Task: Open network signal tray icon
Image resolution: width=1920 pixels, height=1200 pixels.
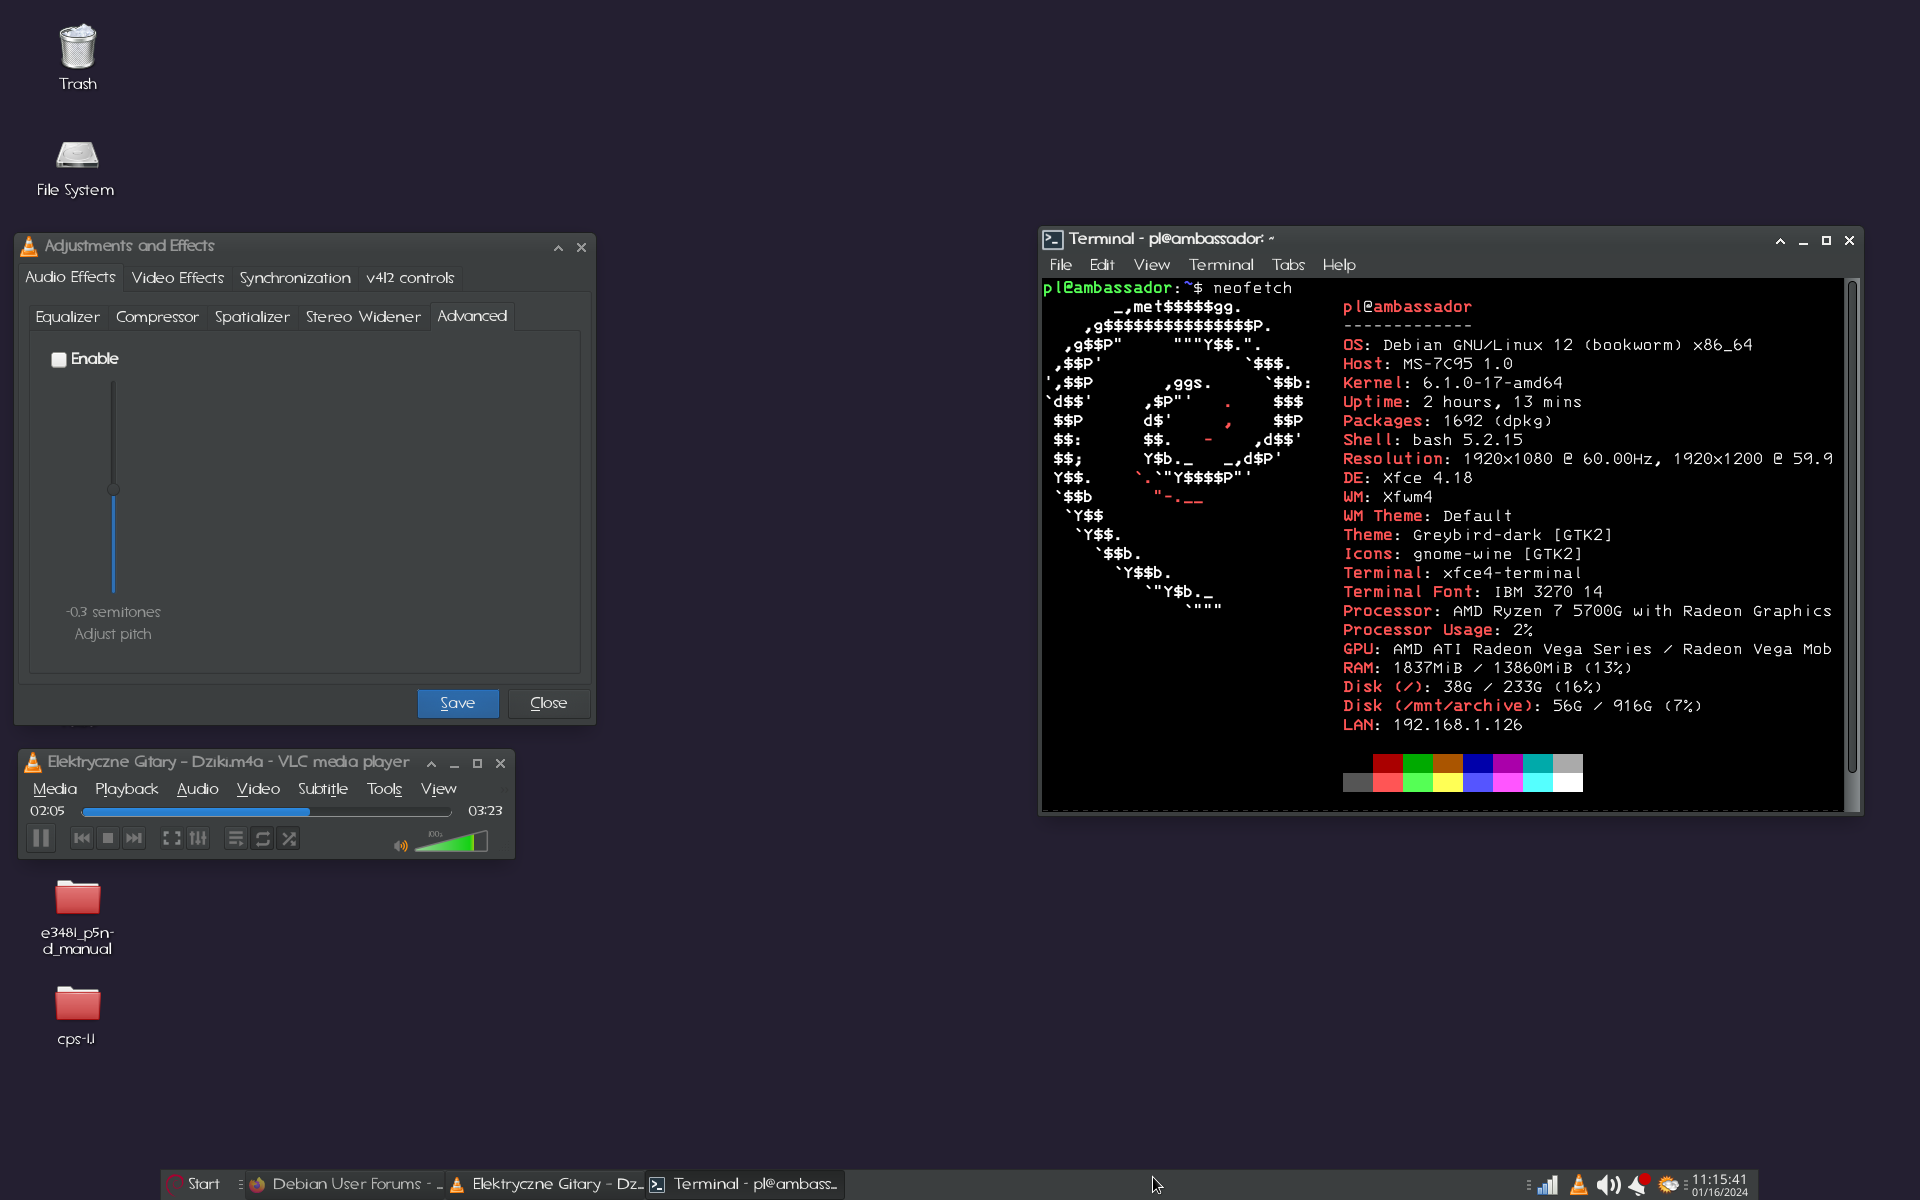Action: click(x=1547, y=1185)
